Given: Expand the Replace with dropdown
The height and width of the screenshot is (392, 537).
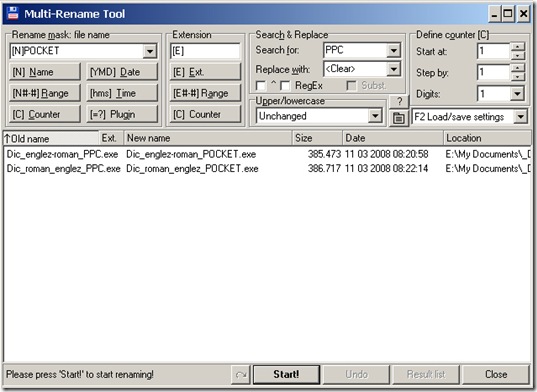Looking at the screenshot, I should pyautogui.click(x=394, y=69).
